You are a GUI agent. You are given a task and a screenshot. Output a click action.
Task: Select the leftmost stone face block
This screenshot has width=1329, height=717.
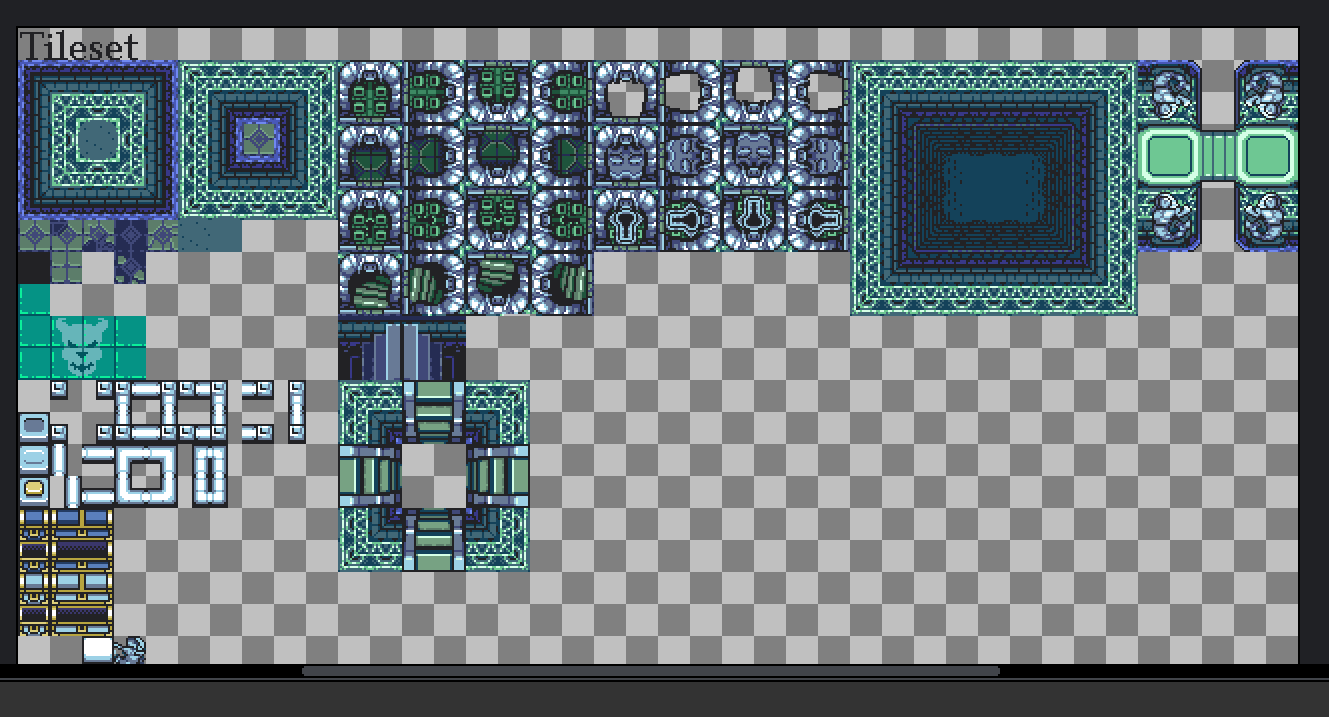(x=626, y=157)
